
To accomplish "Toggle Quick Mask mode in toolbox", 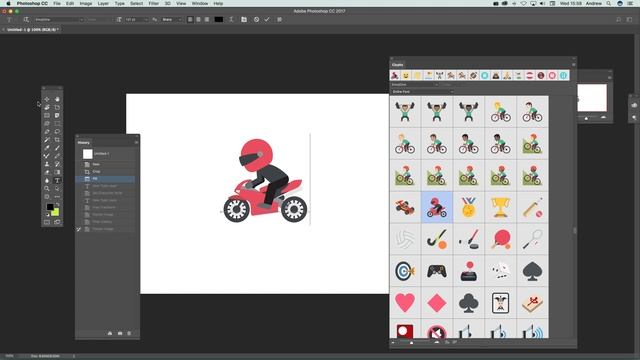I will (x=47, y=222).
